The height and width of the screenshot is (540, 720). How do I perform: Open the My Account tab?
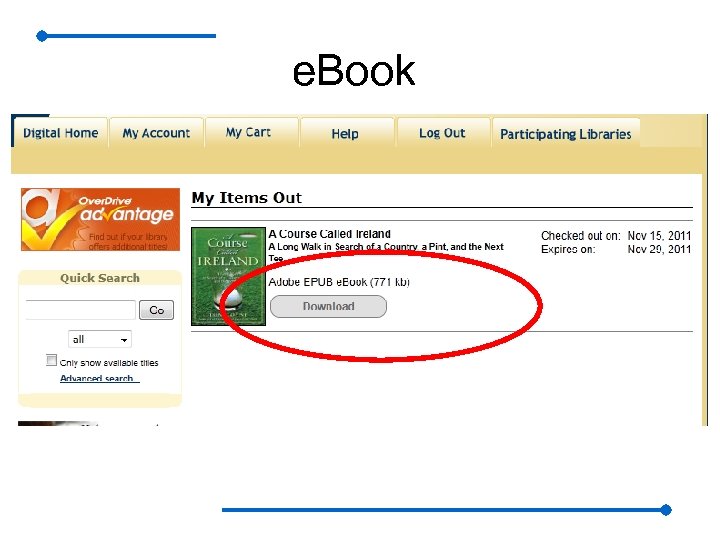coord(156,133)
